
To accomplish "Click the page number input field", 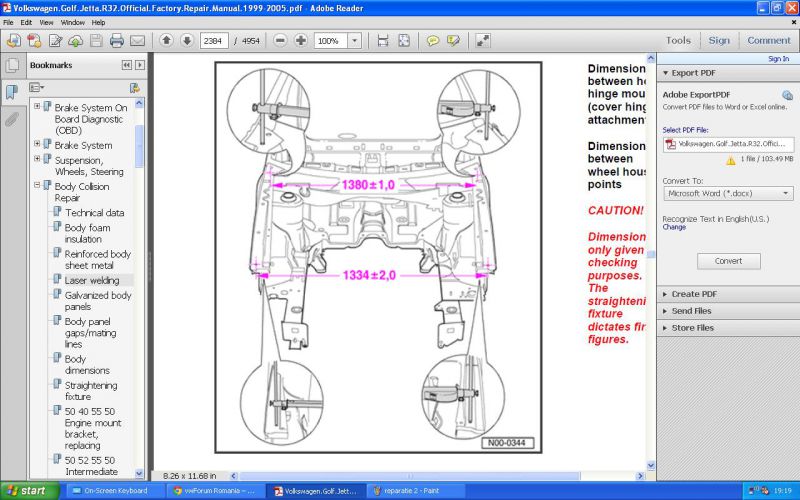I will coord(214,41).
